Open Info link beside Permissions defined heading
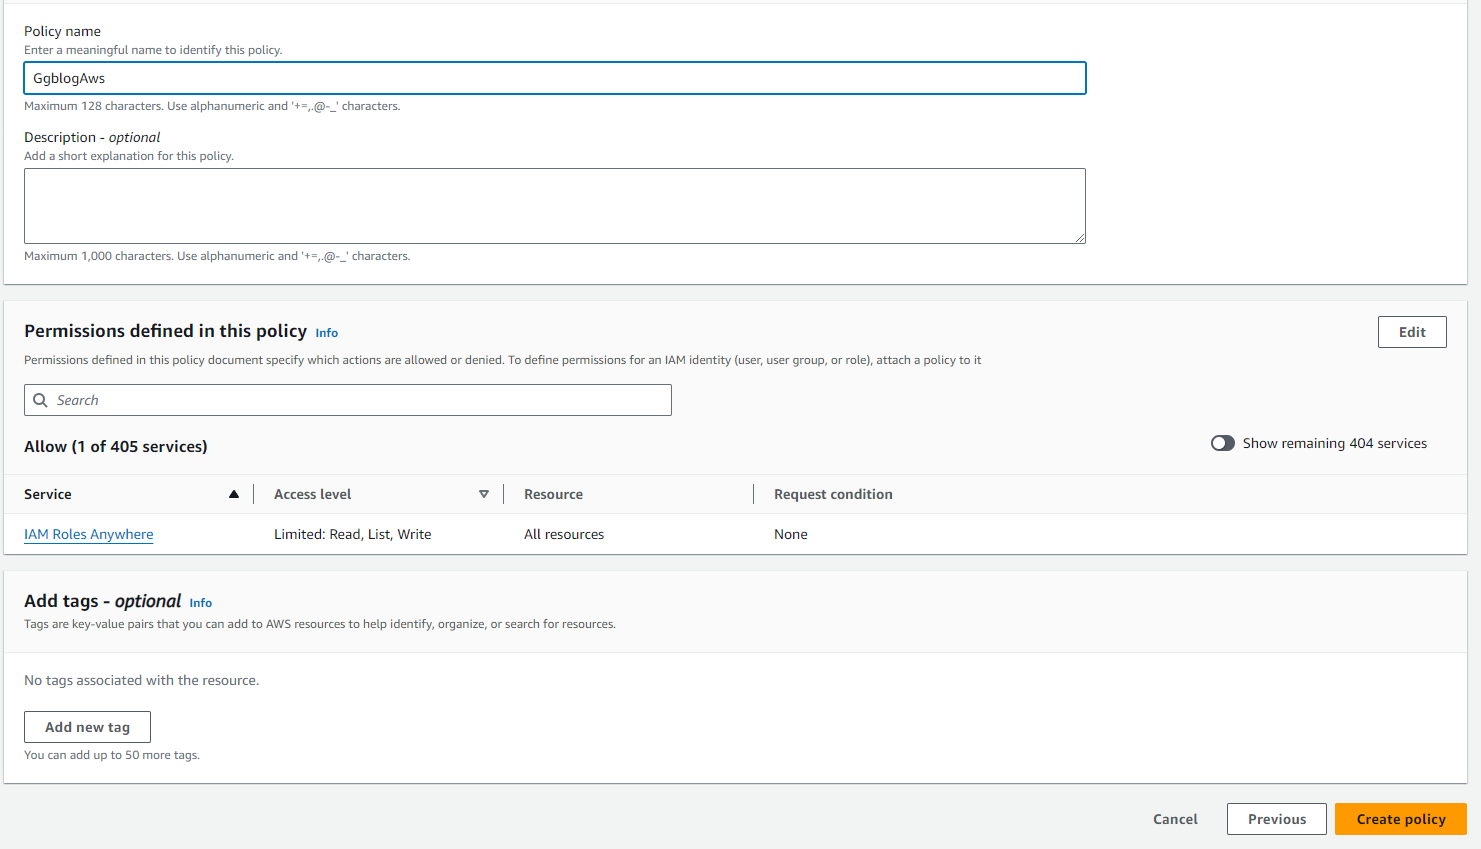 click(327, 333)
